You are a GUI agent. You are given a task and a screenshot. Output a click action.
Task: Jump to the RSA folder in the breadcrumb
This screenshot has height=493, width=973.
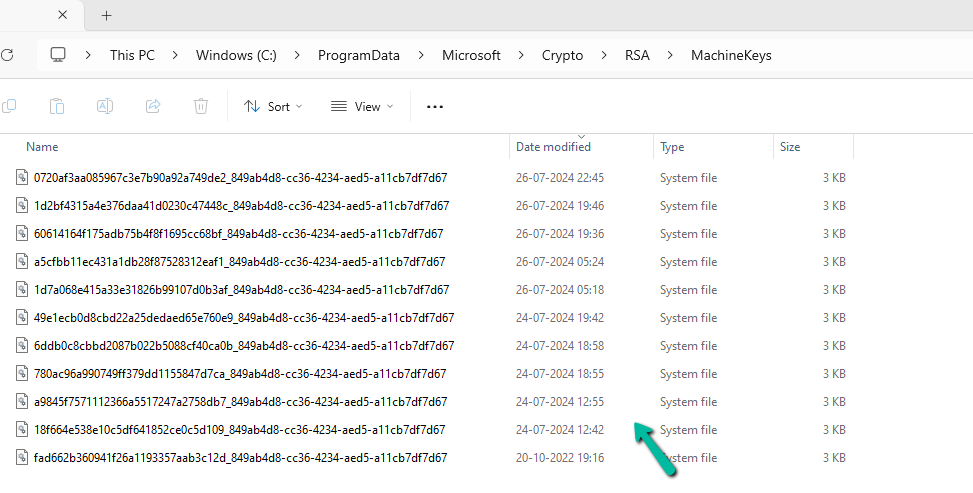point(637,56)
